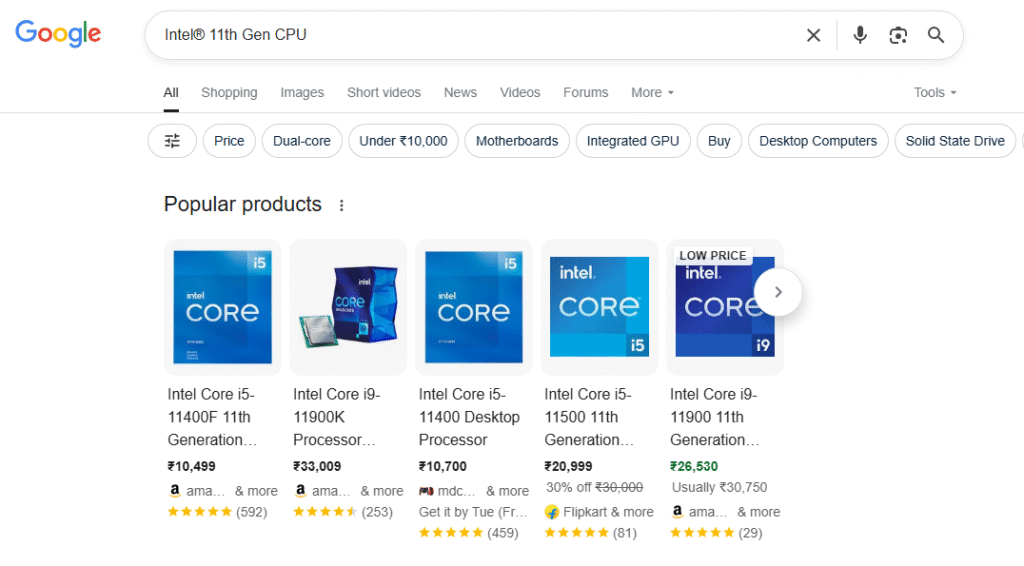Open the Tools dropdown
This screenshot has width=1024, height=566.
(x=934, y=93)
